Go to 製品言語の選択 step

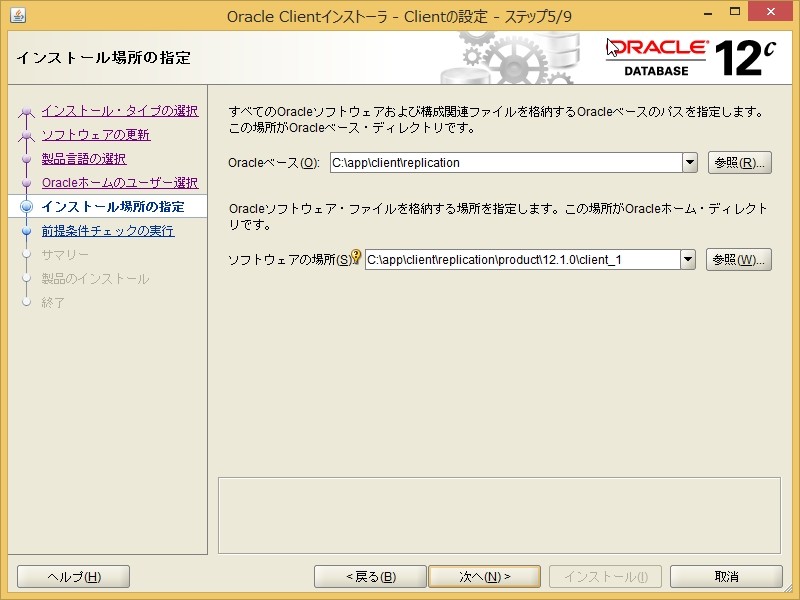pyautogui.click(x=85, y=157)
